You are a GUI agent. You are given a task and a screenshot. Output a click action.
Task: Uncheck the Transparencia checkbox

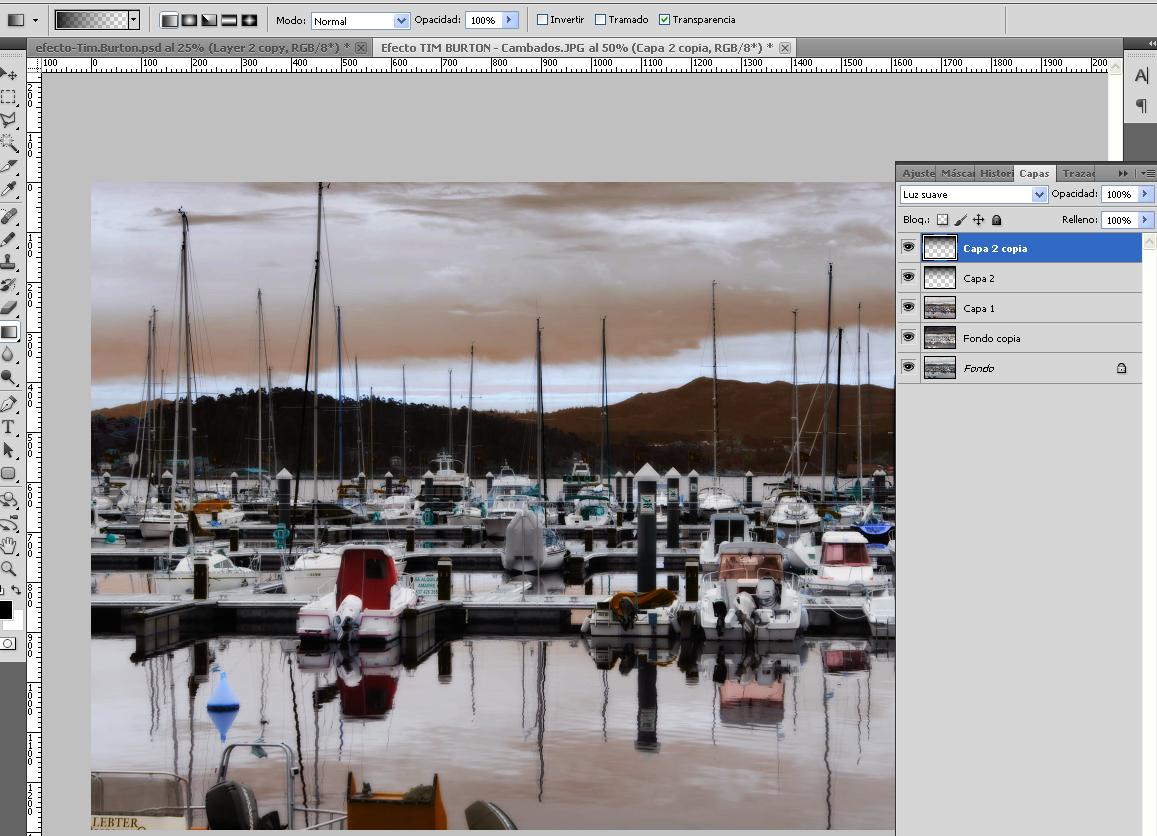coord(664,20)
